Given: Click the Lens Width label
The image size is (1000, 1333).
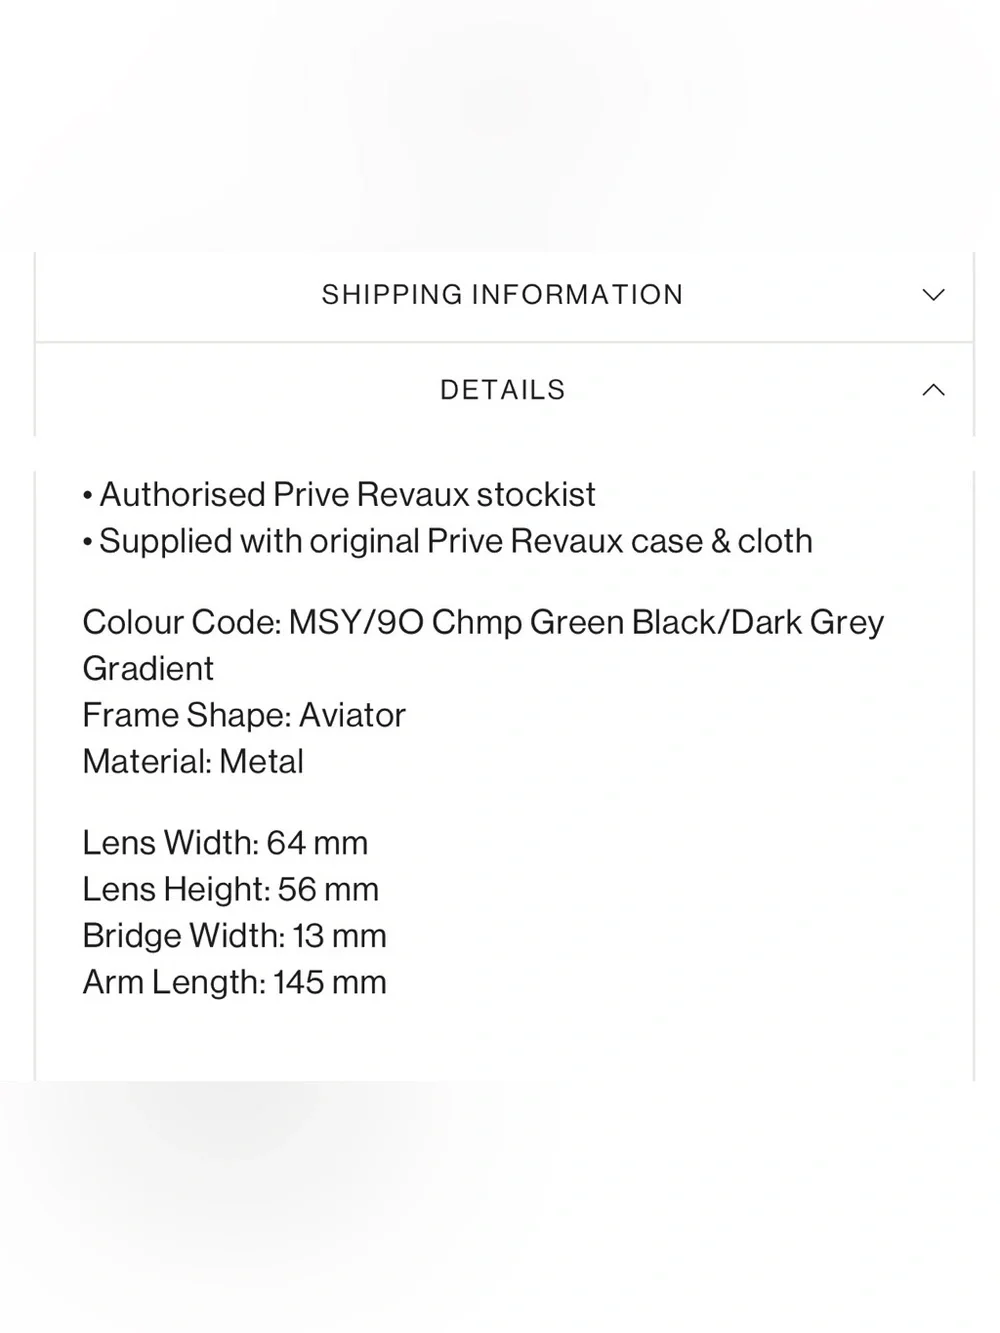Looking at the screenshot, I should pos(171,843).
